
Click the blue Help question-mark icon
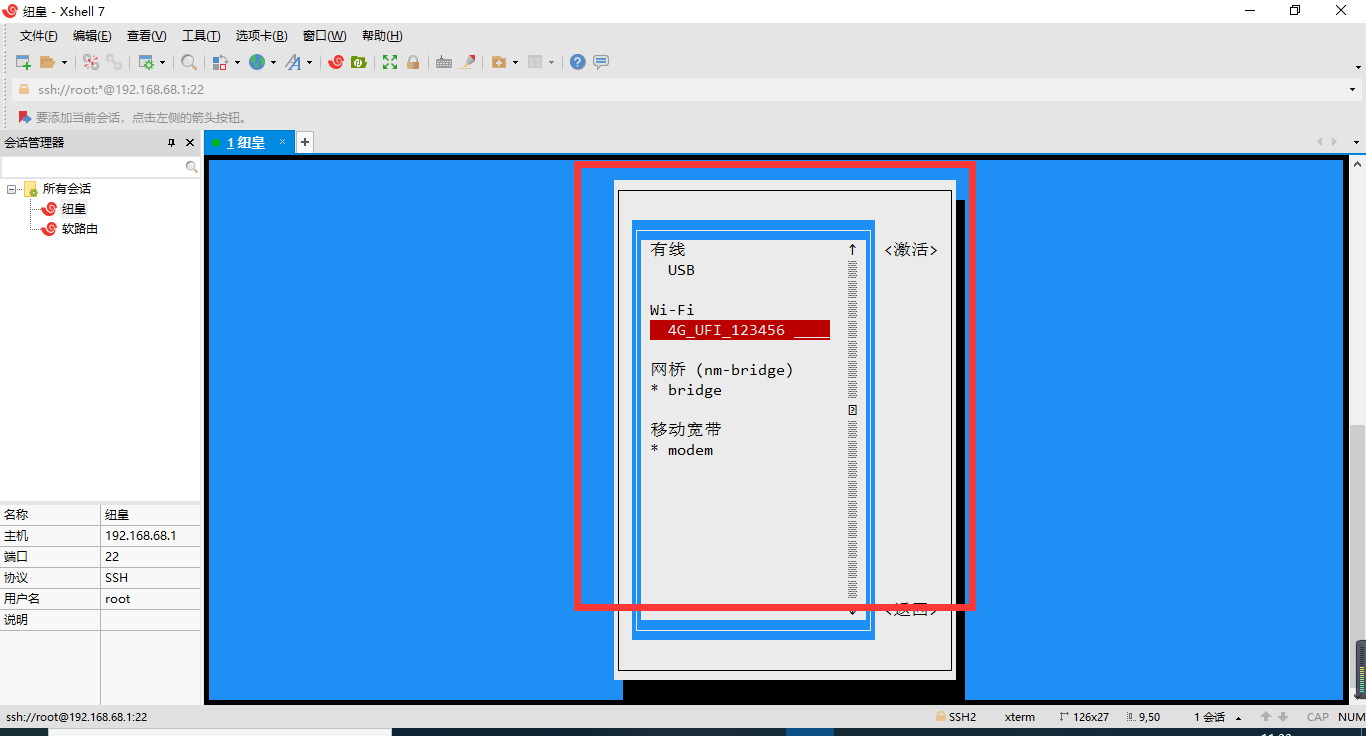[577, 62]
